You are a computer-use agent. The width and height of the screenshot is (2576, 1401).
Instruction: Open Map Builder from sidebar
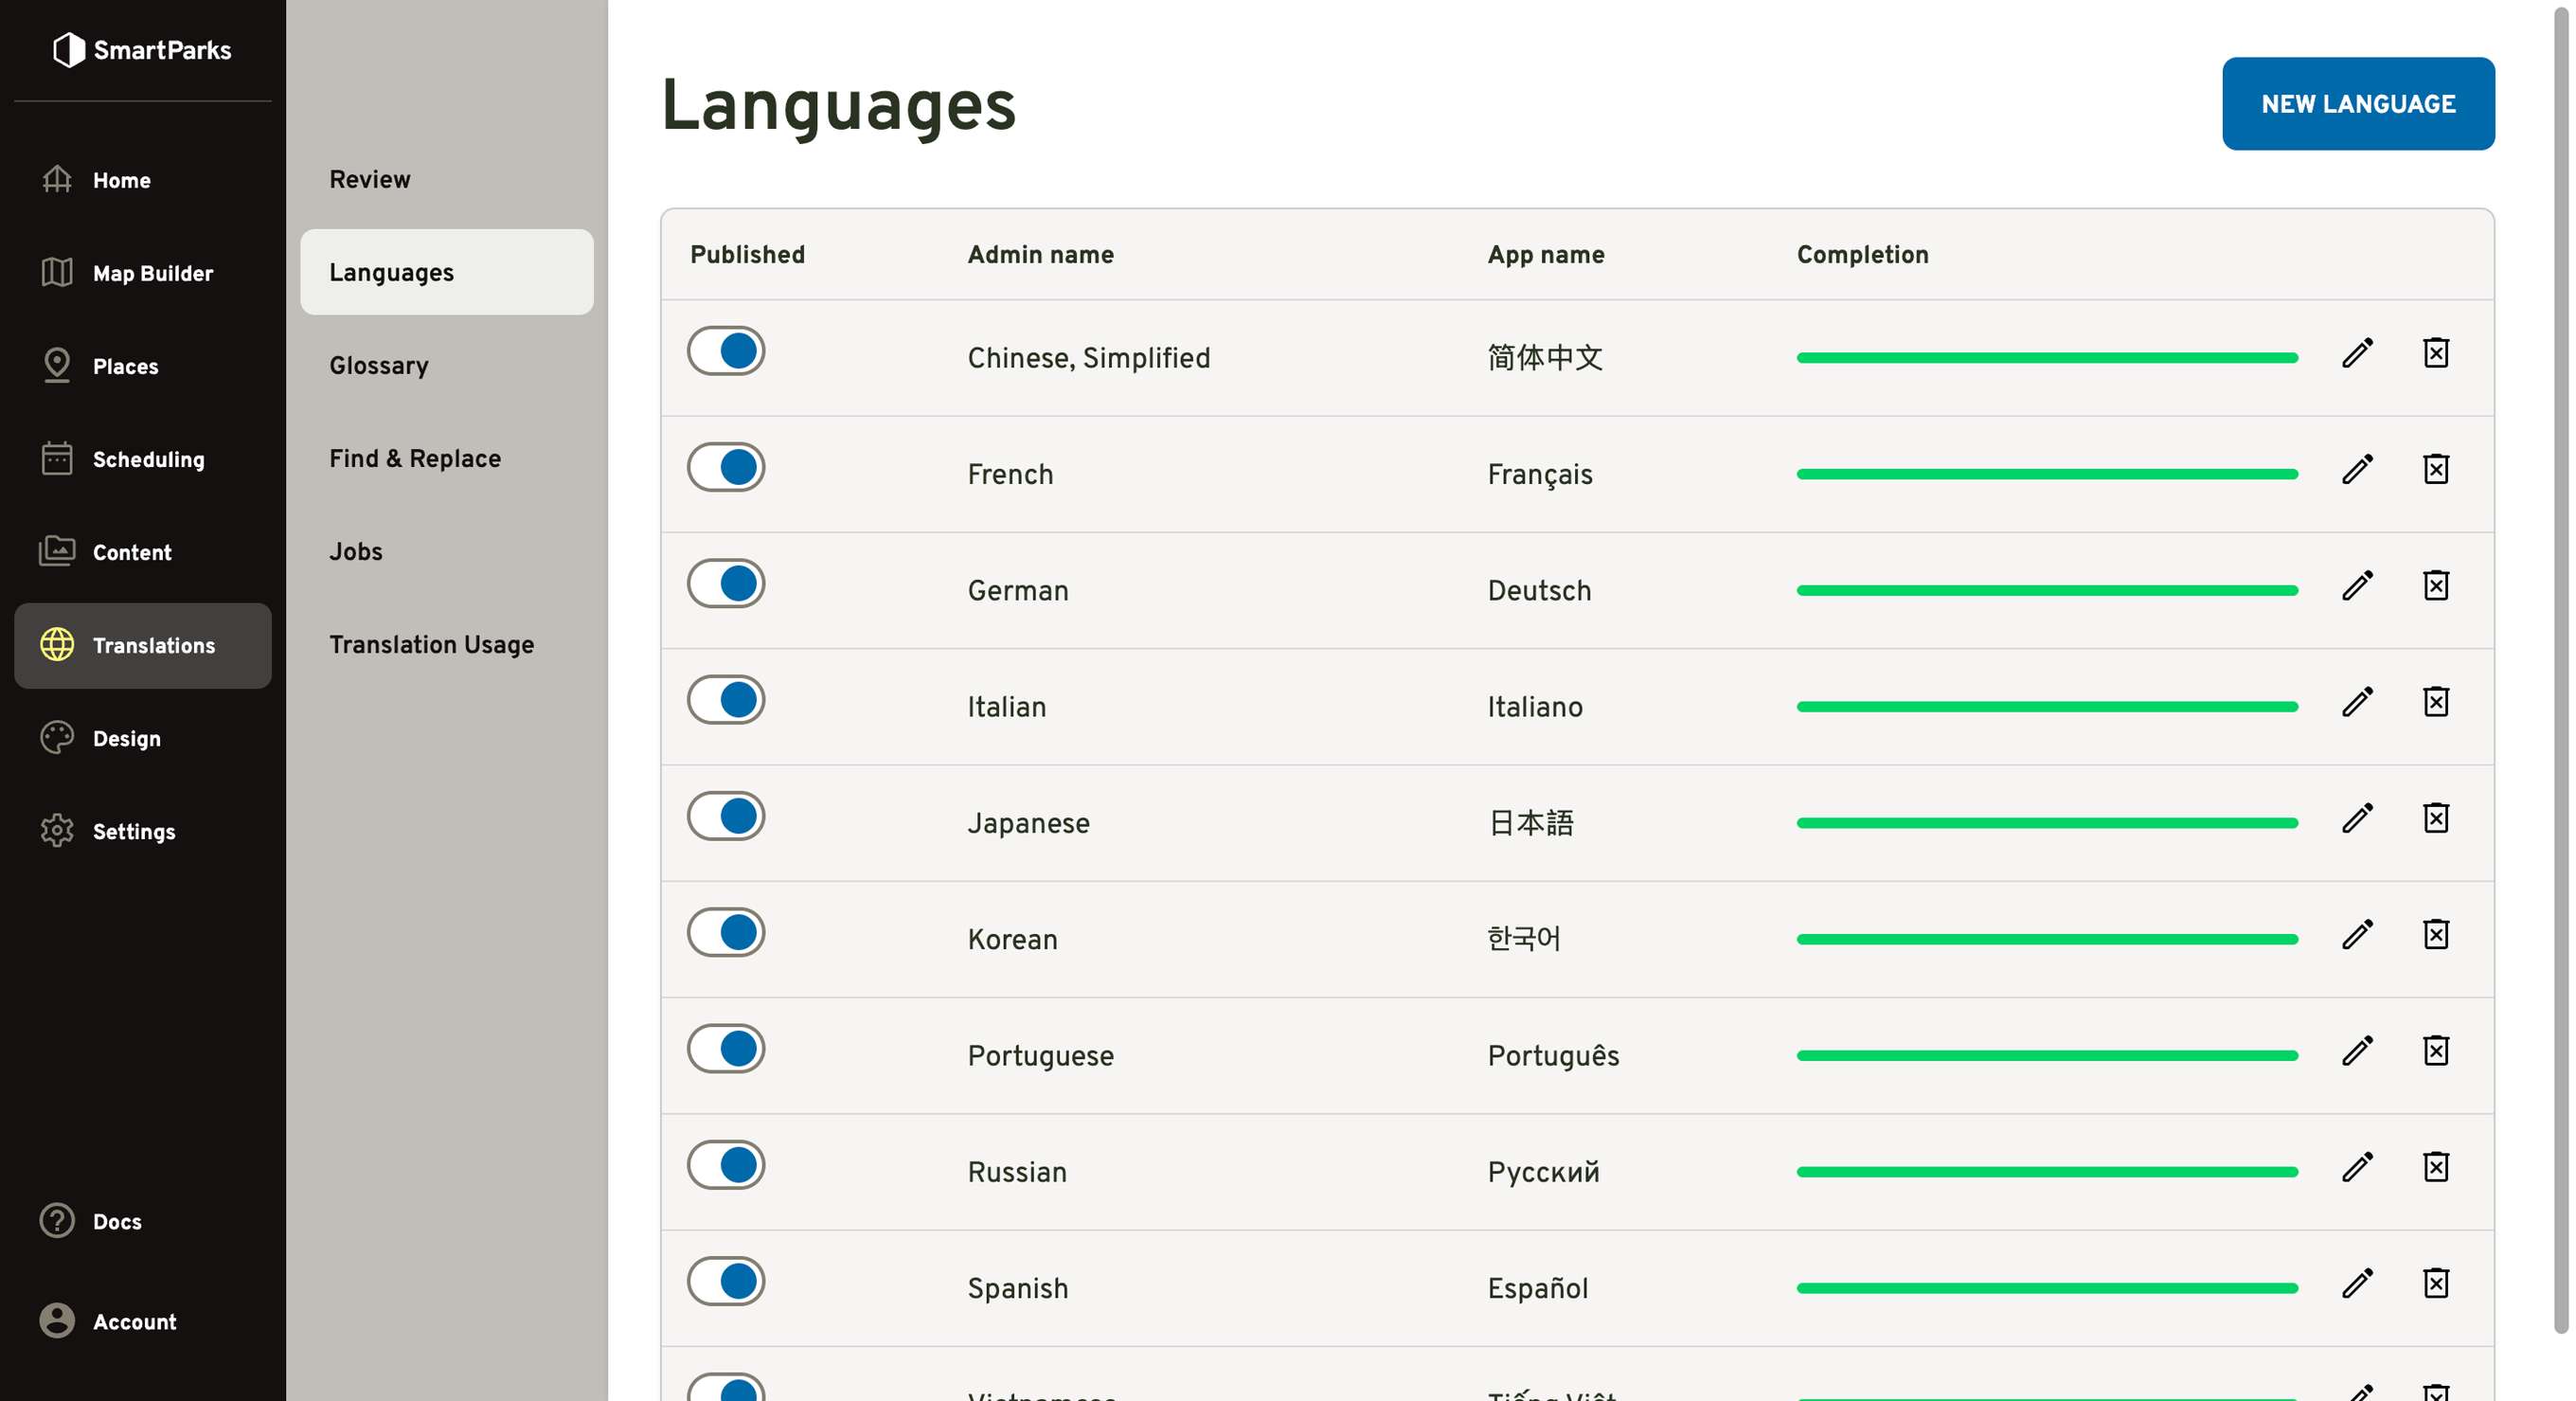click(x=143, y=273)
